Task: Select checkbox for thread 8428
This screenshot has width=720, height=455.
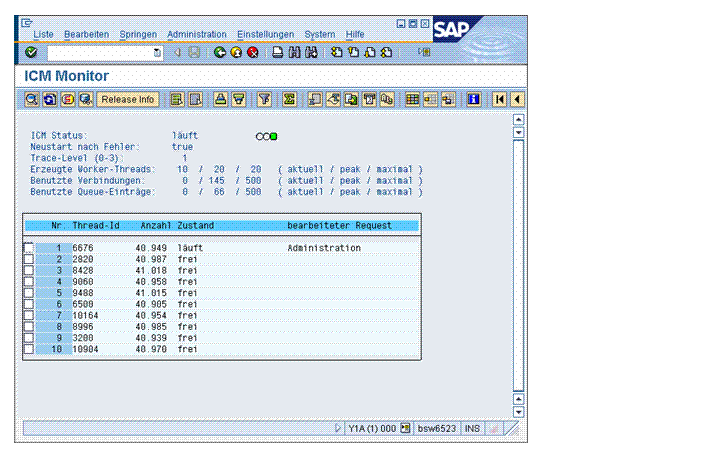Action: tap(29, 270)
